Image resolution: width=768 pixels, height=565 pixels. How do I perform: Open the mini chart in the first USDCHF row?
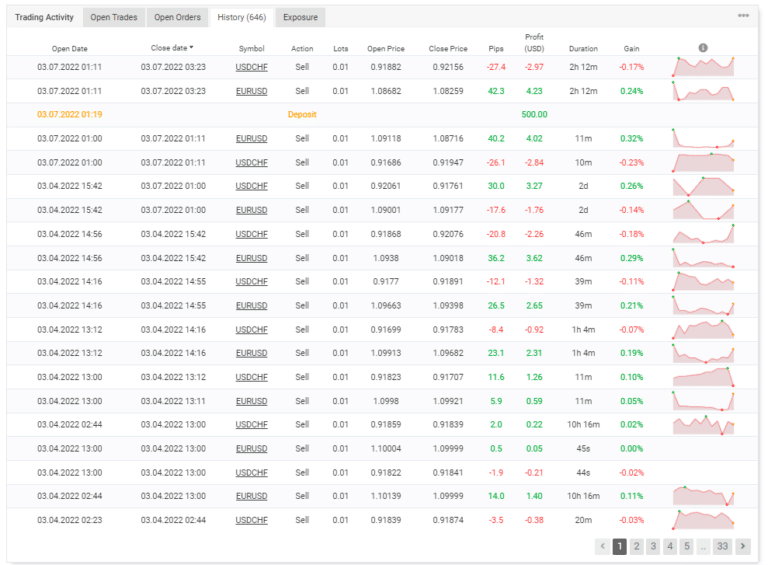pyautogui.click(x=703, y=66)
